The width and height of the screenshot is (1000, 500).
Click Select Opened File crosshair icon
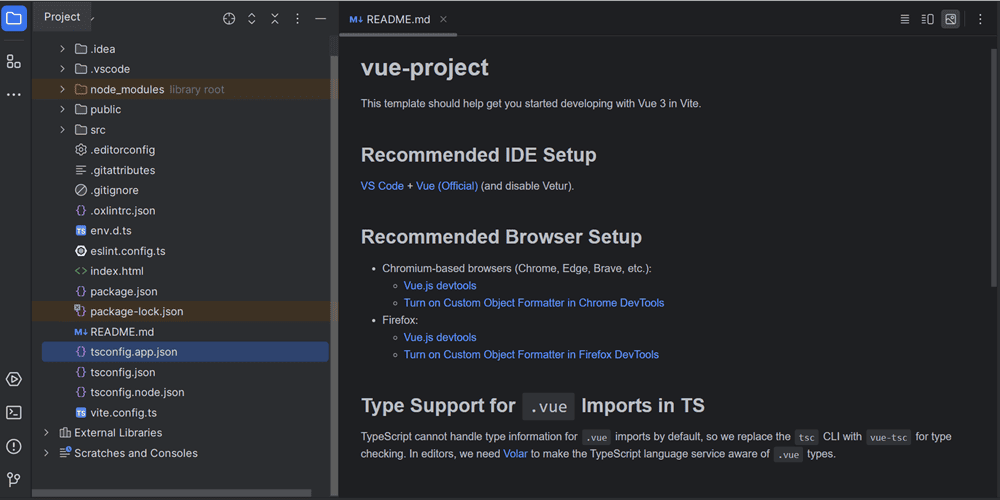[x=229, y=19]
